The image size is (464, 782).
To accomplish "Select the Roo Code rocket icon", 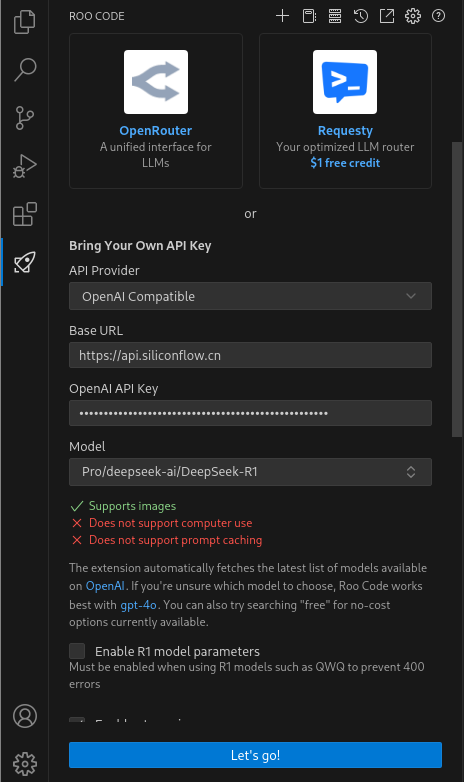I will click(24, 262).
